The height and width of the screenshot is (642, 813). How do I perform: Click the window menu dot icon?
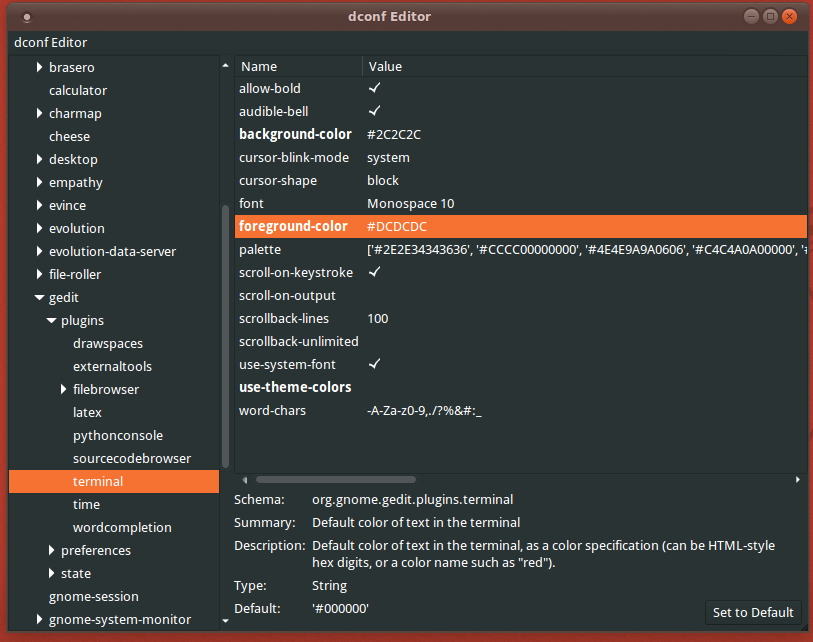pyautogui.click(x=27, y=17)
